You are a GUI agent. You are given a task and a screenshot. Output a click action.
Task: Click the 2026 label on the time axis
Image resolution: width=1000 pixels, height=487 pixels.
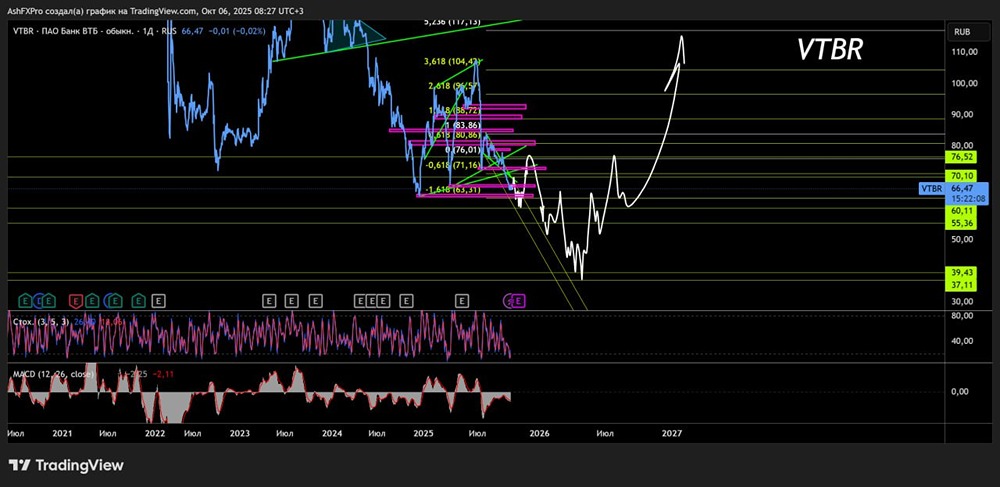pyautogui.click(x=540, y=433)
